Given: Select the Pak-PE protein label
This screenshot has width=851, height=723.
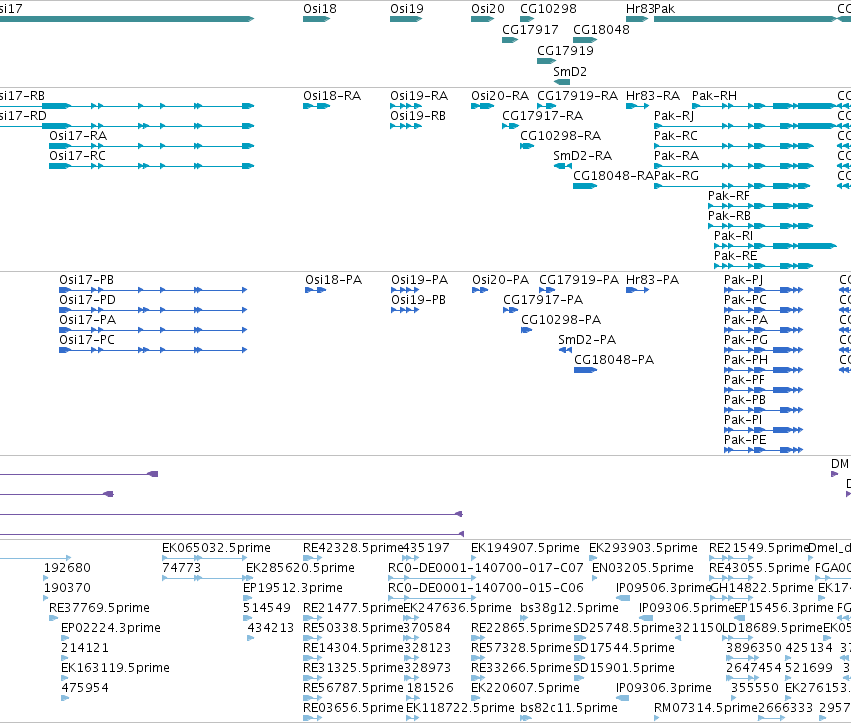Looking at the screenshot, I should (x=745, y=441).
